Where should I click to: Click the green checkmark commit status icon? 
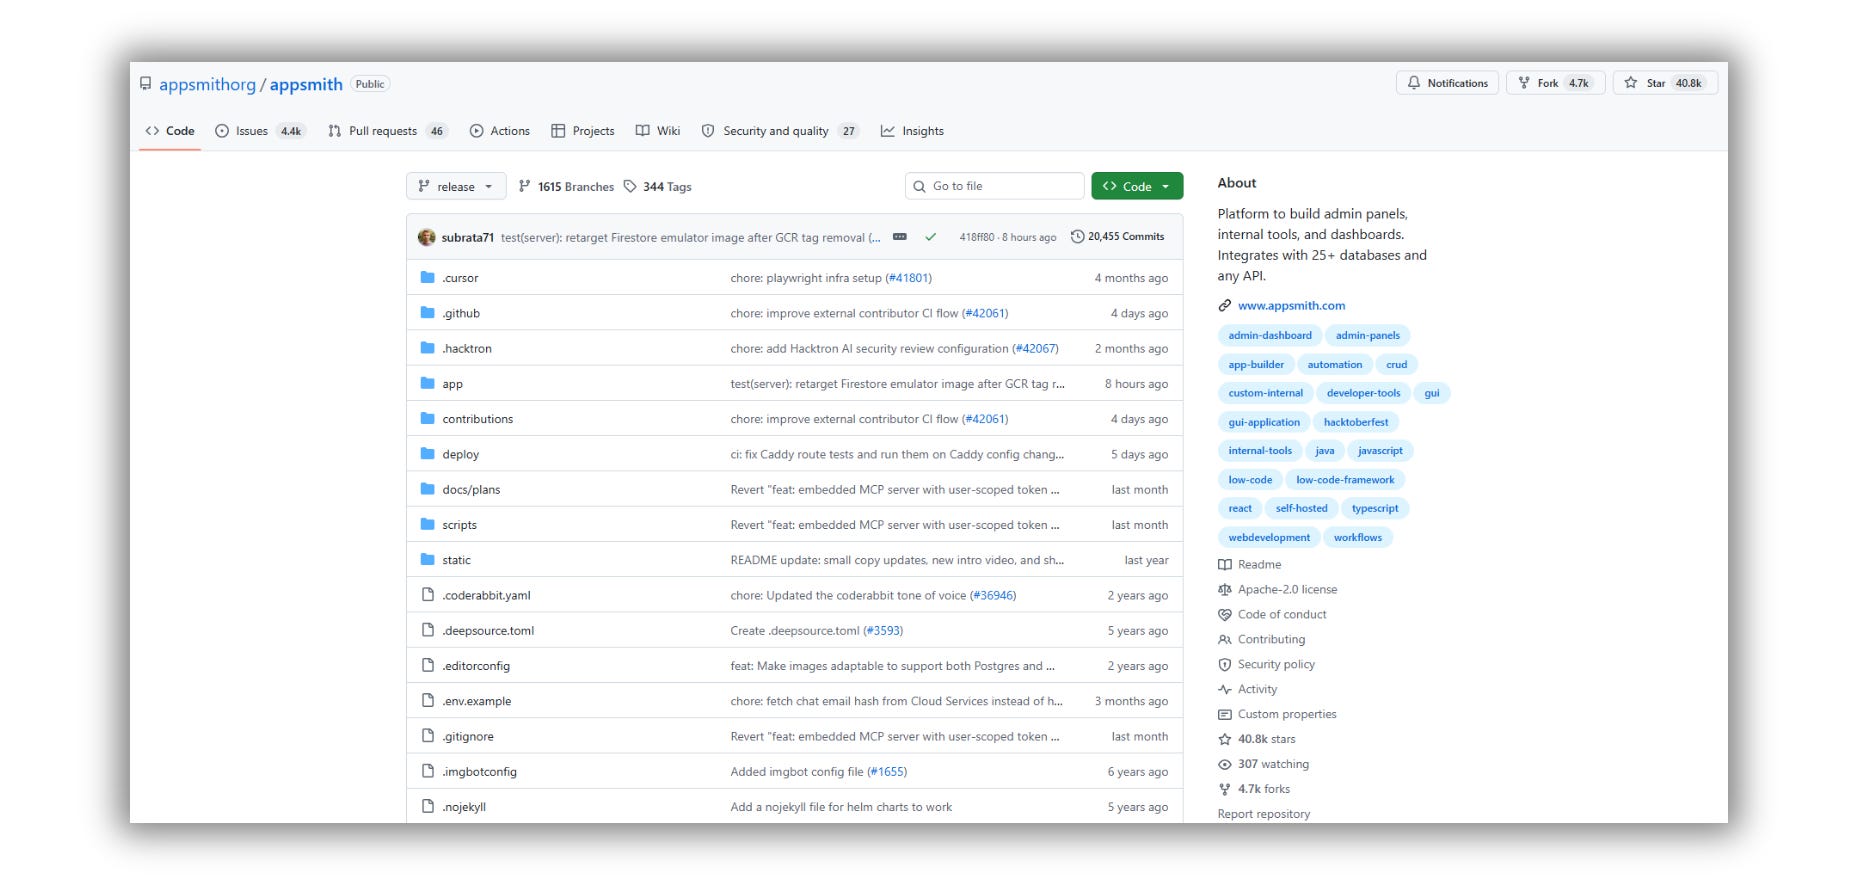coord(931,237)
